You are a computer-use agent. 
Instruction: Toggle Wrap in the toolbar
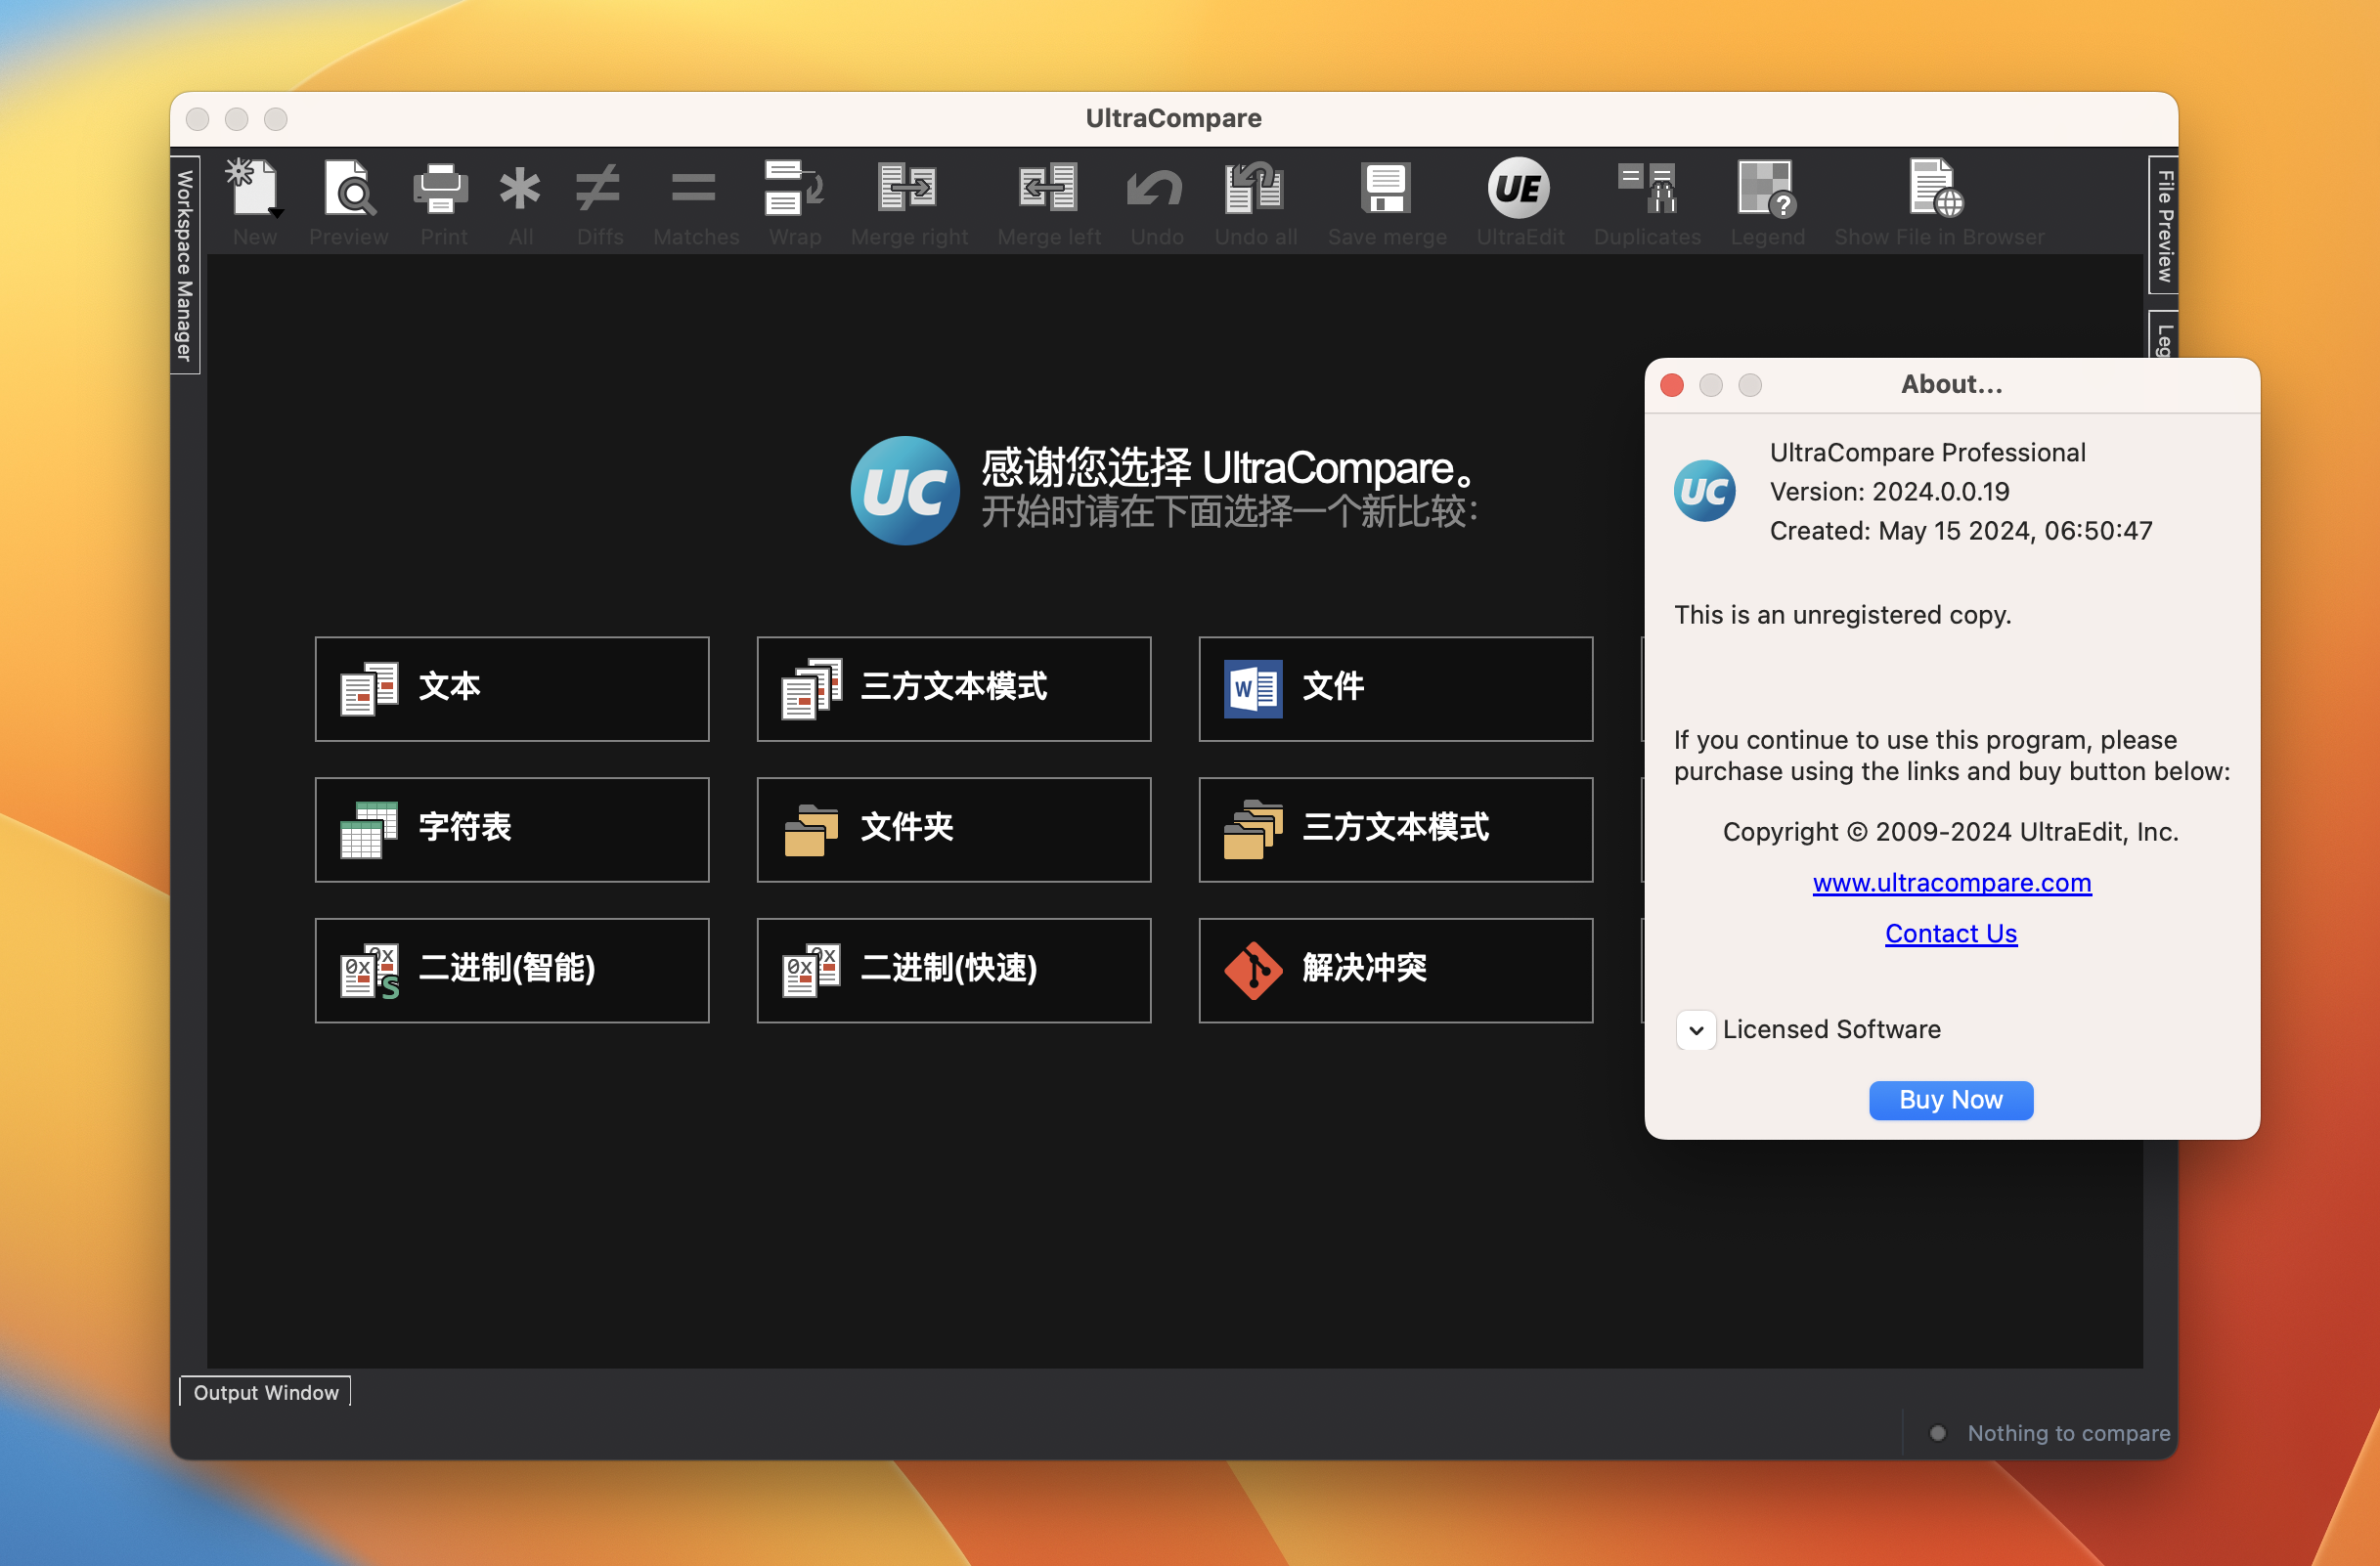pos(794,188)
